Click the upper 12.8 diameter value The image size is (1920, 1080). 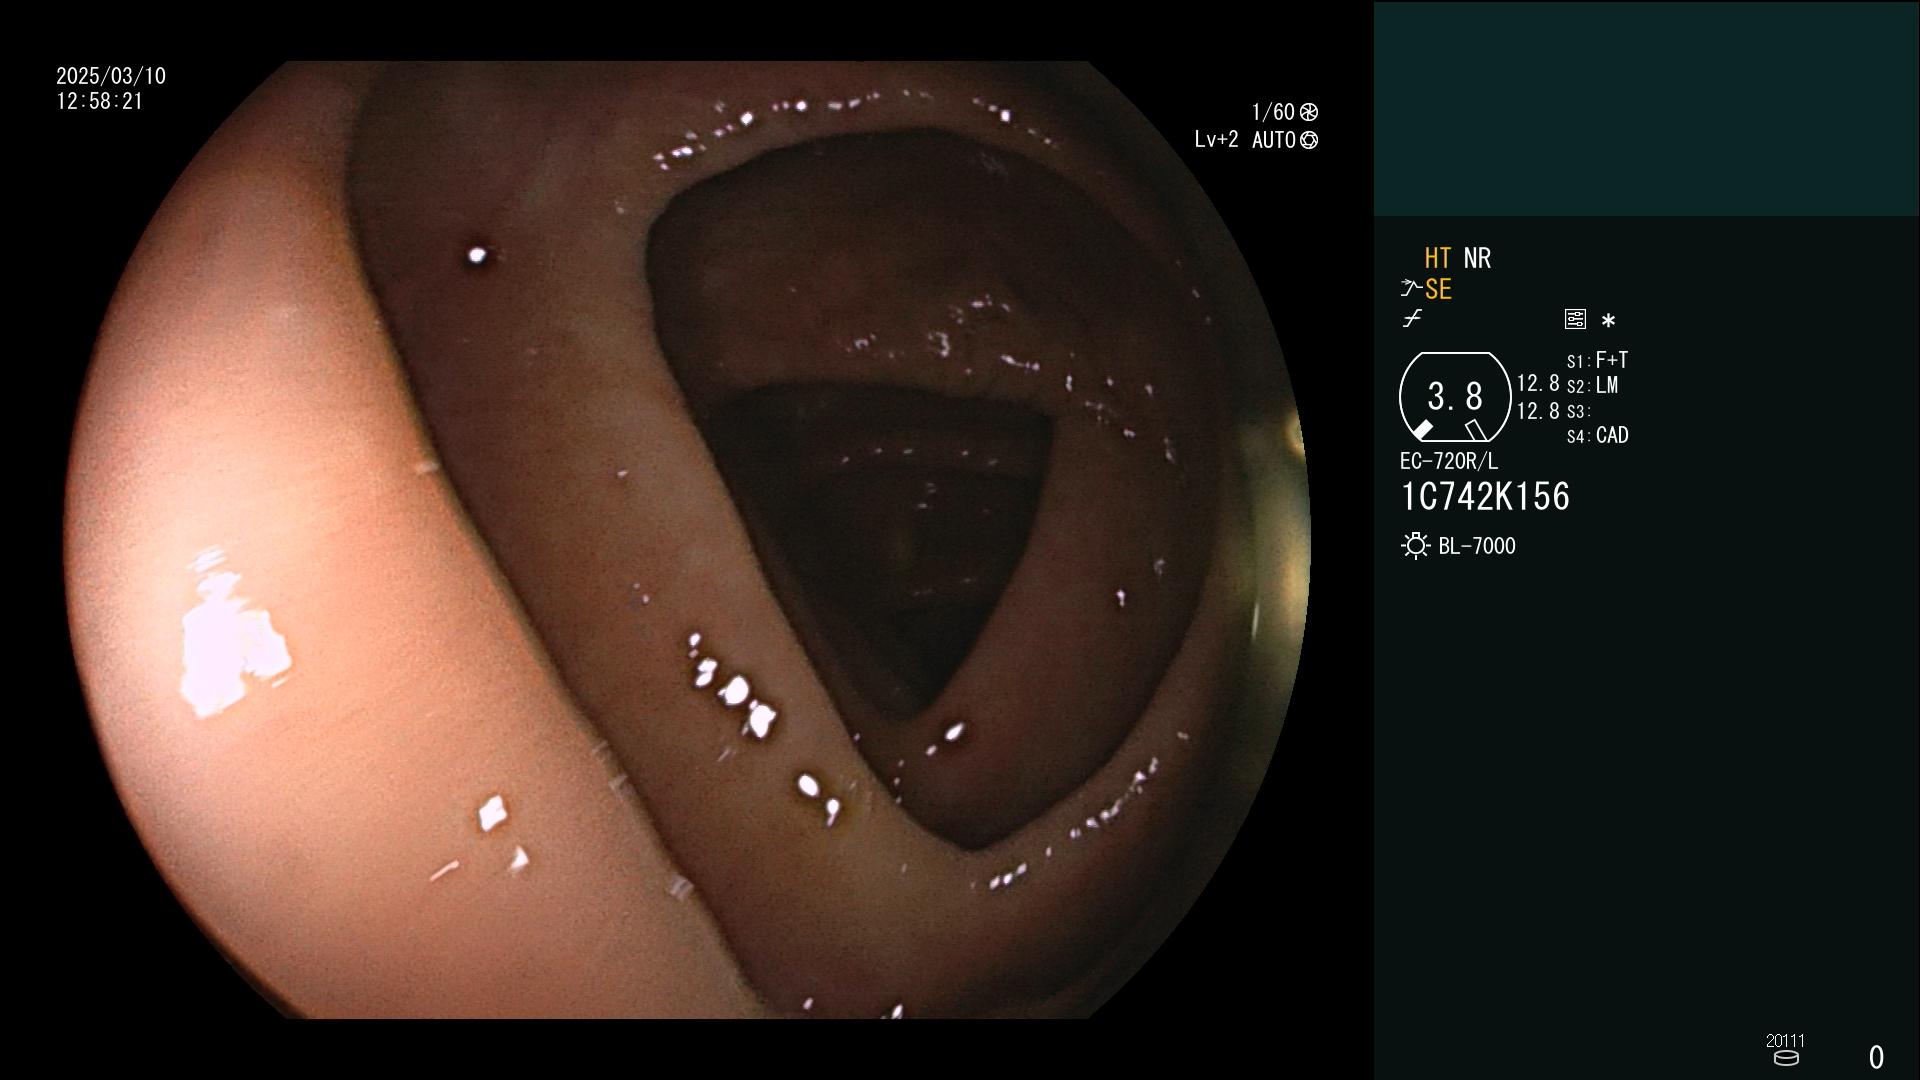[x=1538, y=383]
